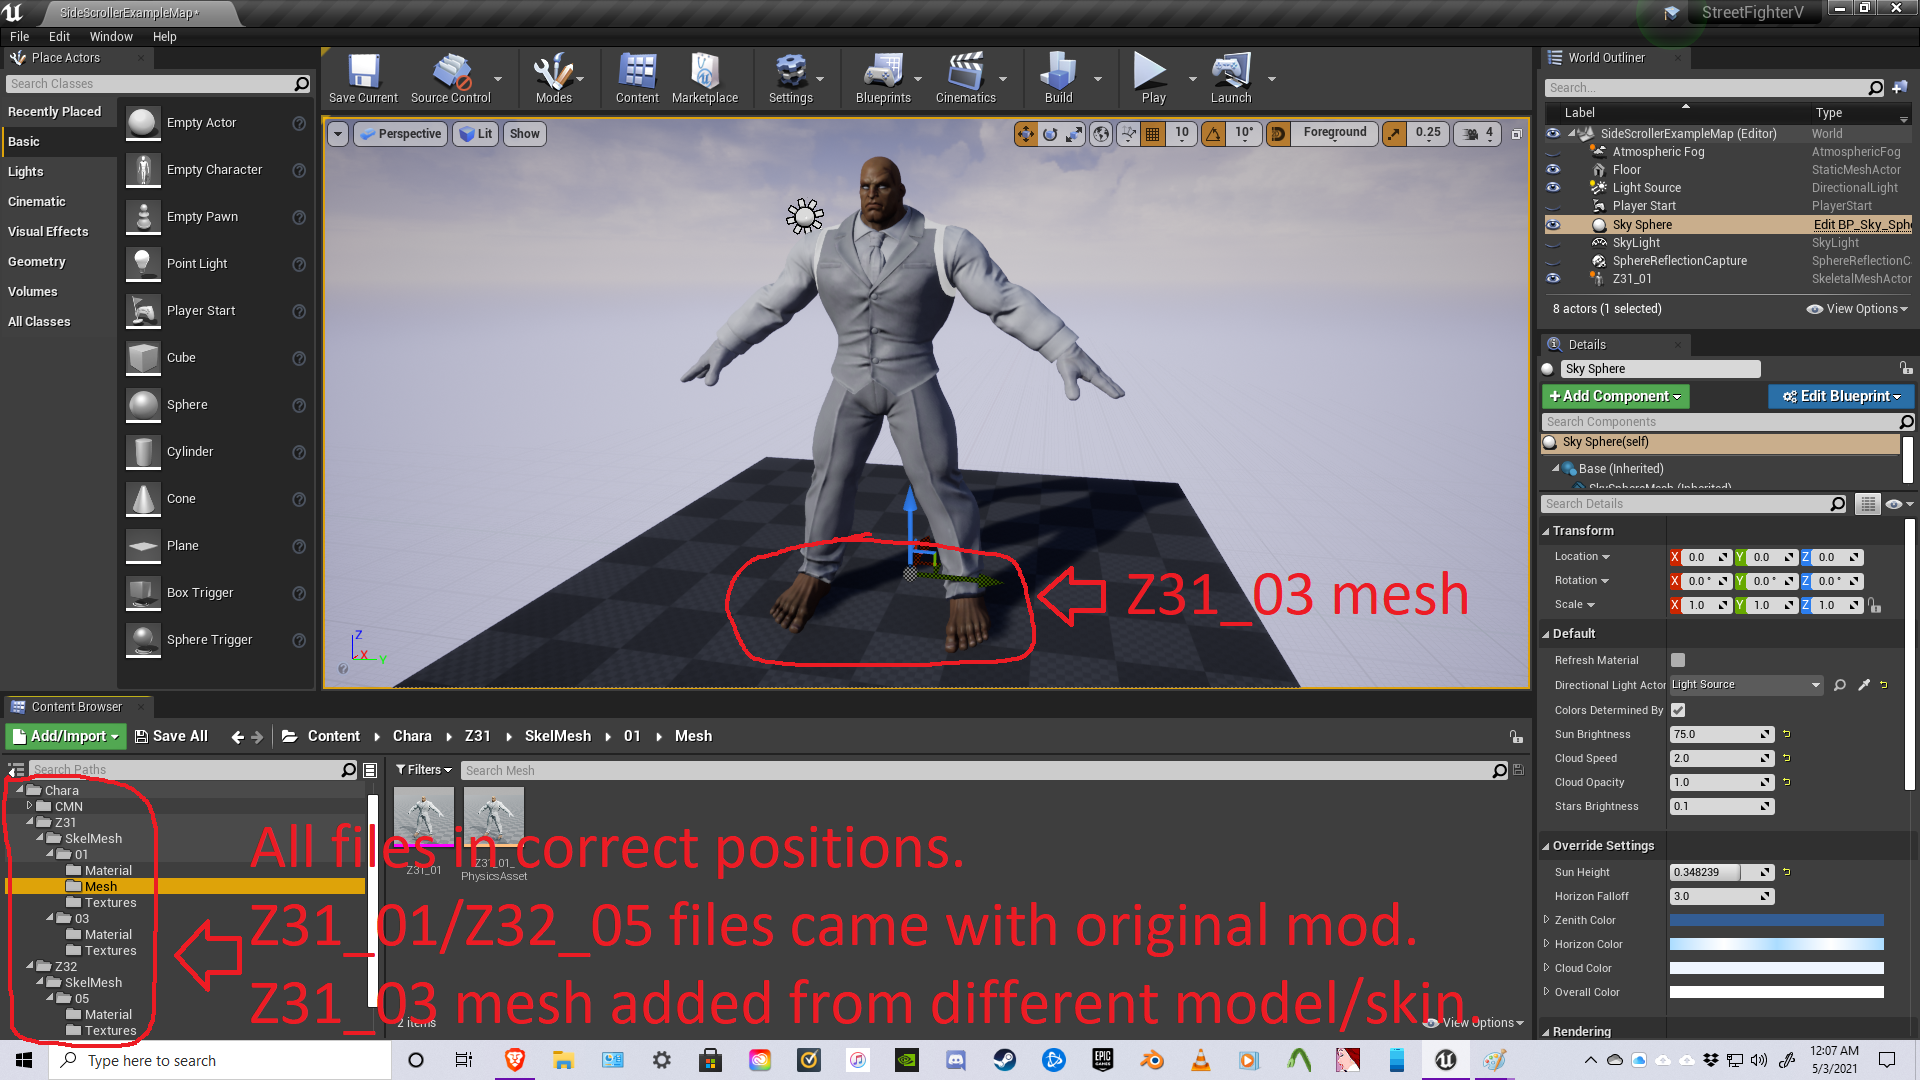Viewport: 1920px width, 1080px height.
Task: Toggle surface snapping icon in viewport
Action: point(1128,134)
